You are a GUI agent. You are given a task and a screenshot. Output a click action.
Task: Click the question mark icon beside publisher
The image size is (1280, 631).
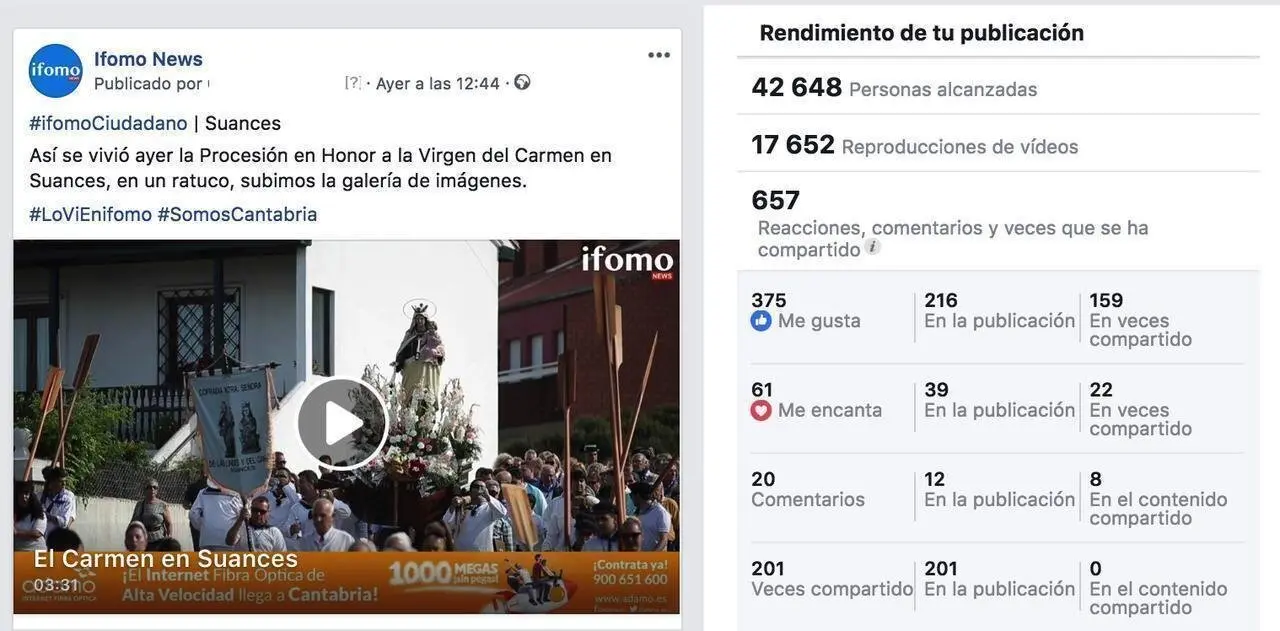(352, 83)
